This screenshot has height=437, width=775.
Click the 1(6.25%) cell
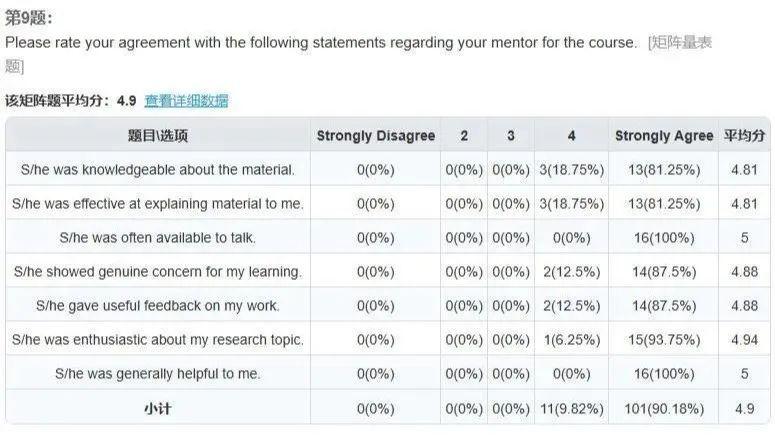coord(571,340)
